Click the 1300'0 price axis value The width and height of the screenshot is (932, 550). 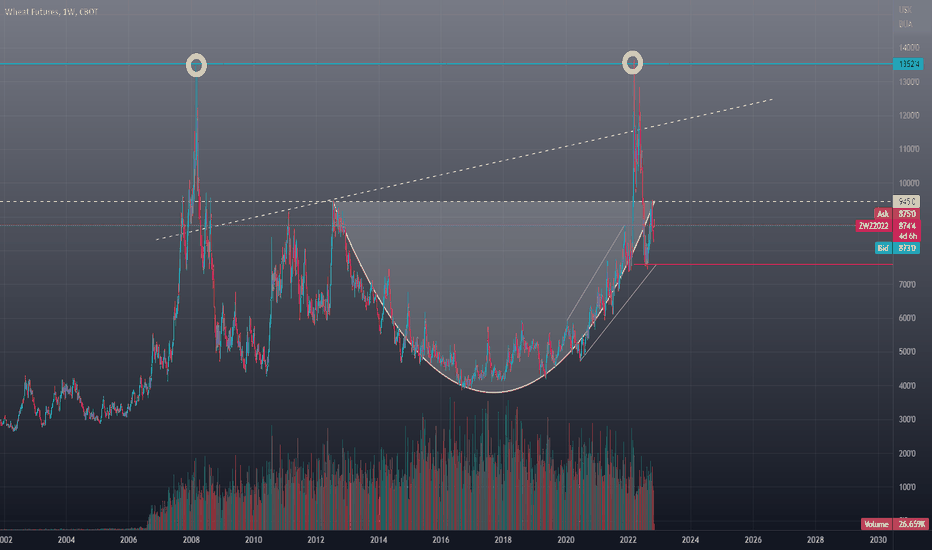[909, 82]
